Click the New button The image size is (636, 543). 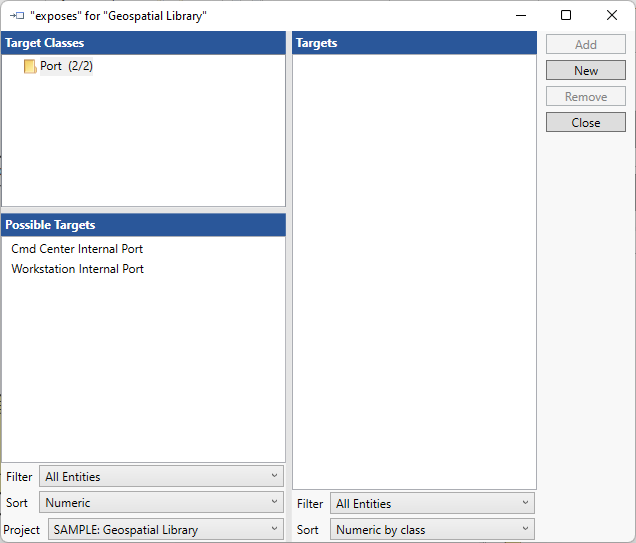(585, 71)
